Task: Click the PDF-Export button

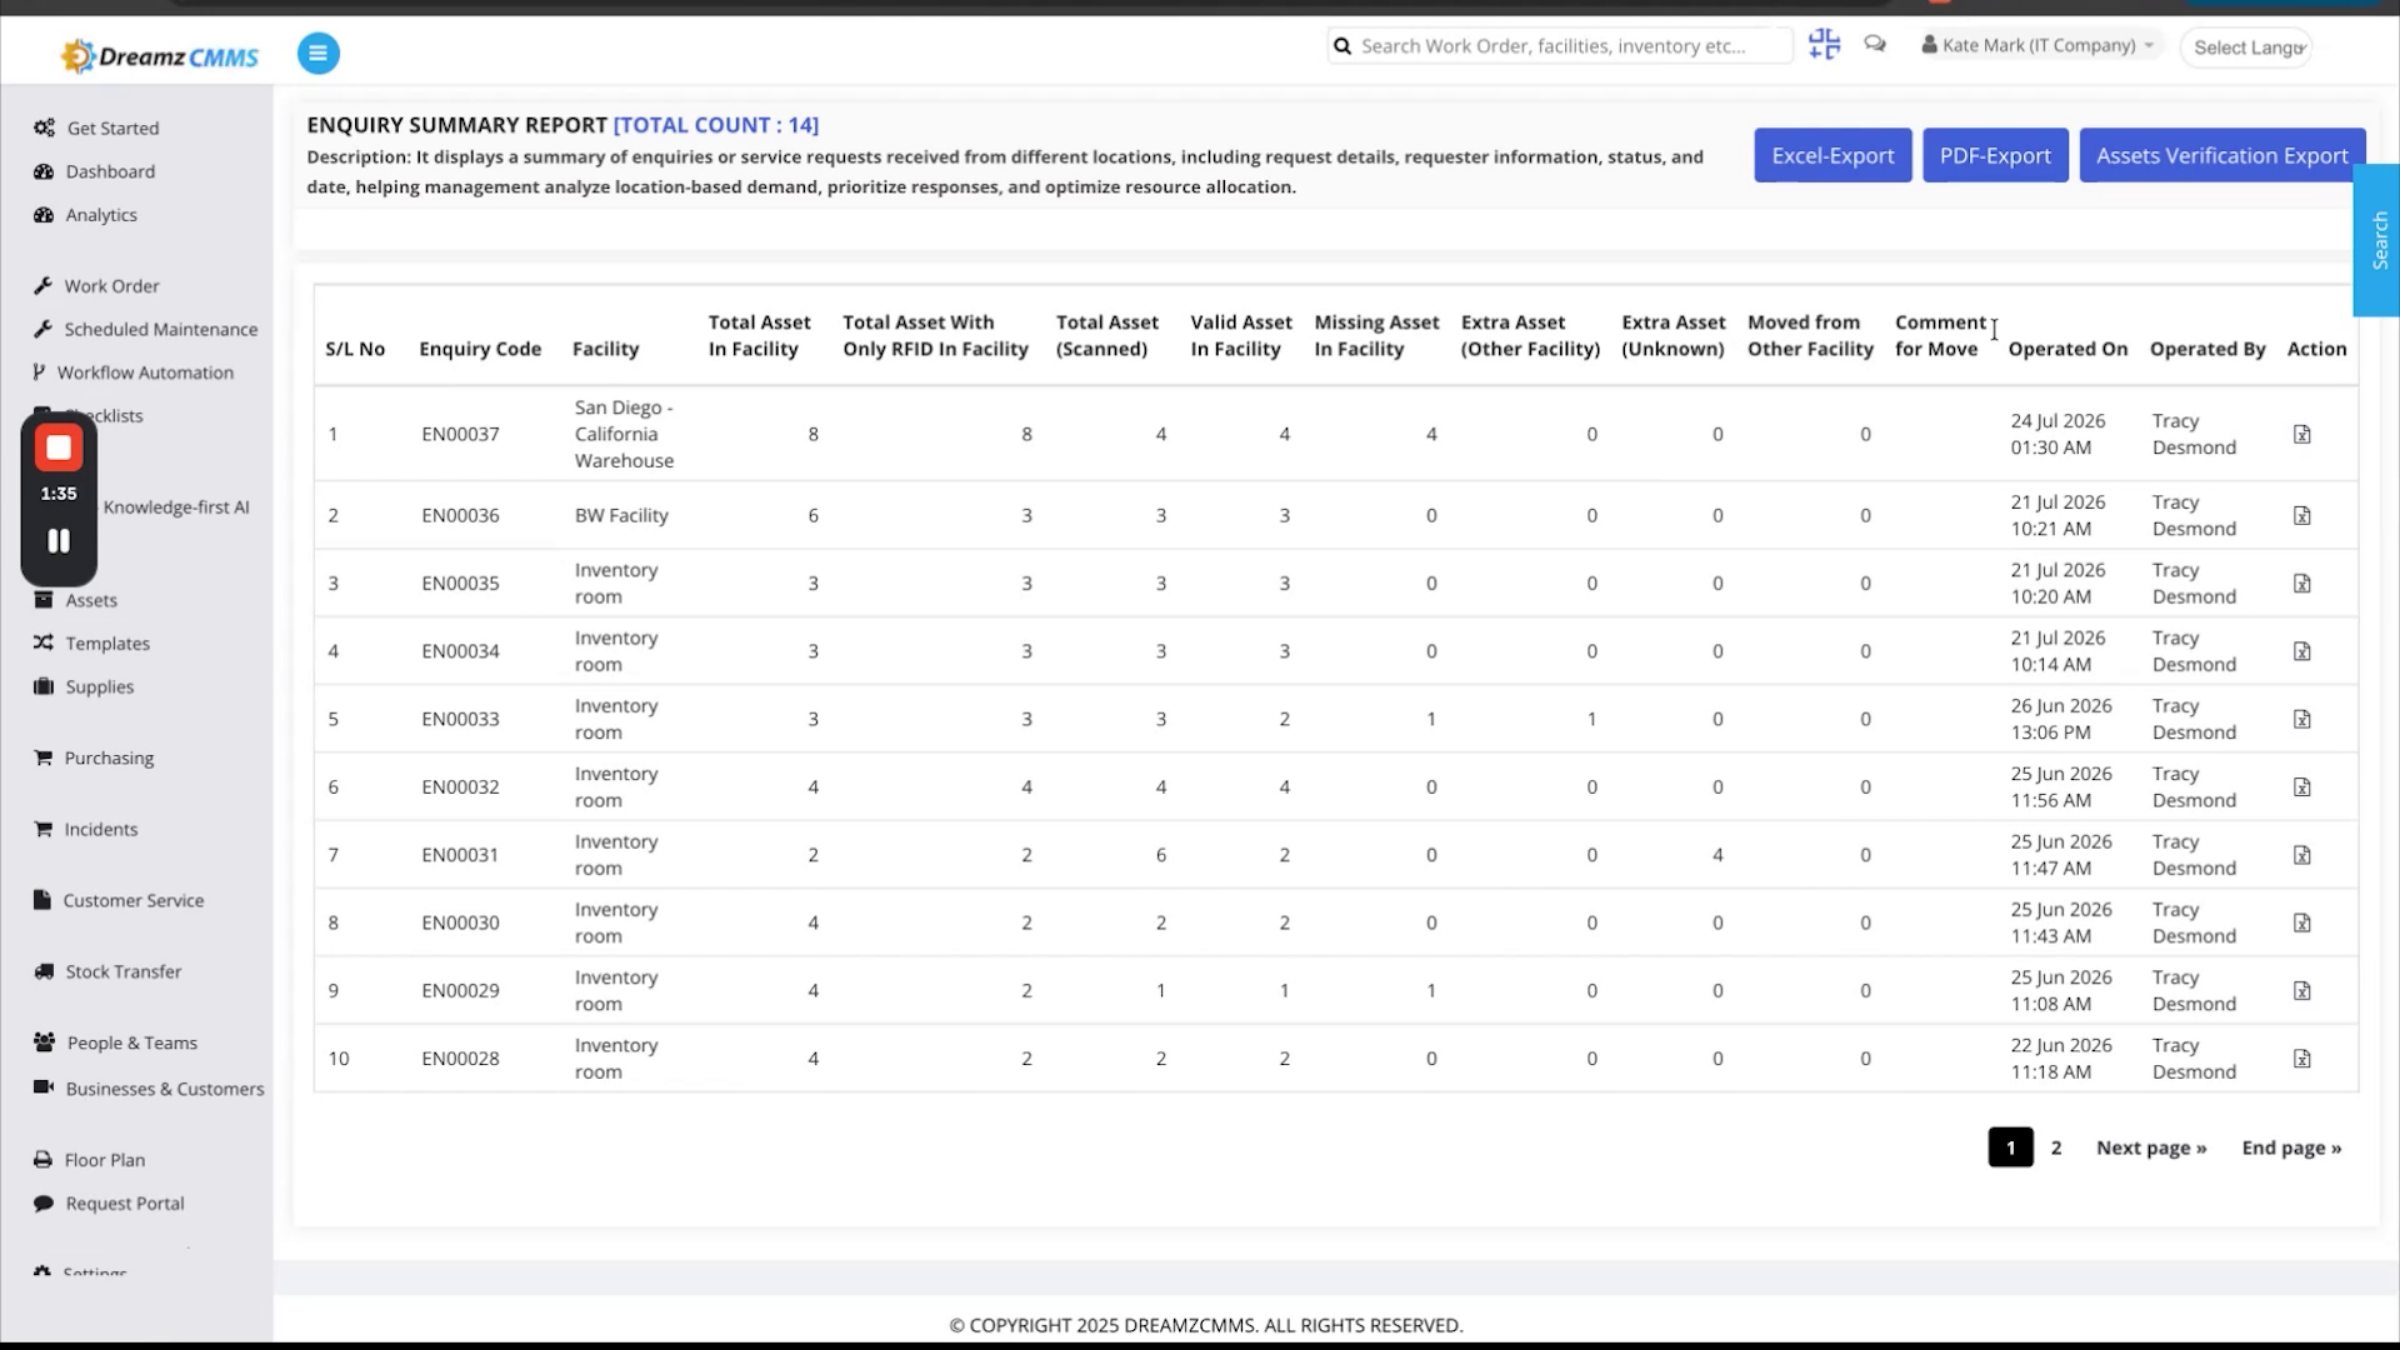Action: [x=1995, y=155]
